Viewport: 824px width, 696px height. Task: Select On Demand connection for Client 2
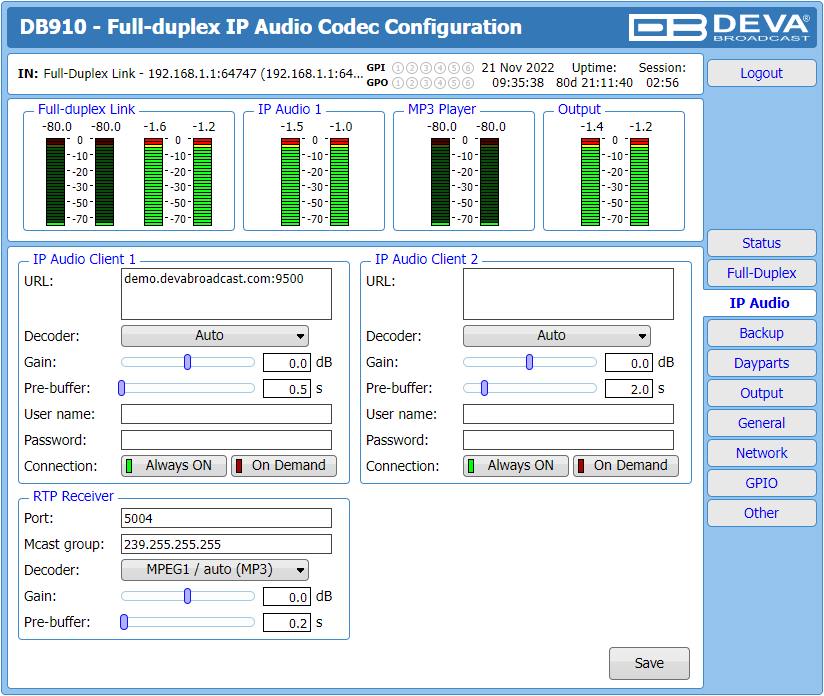click(626, 466)
